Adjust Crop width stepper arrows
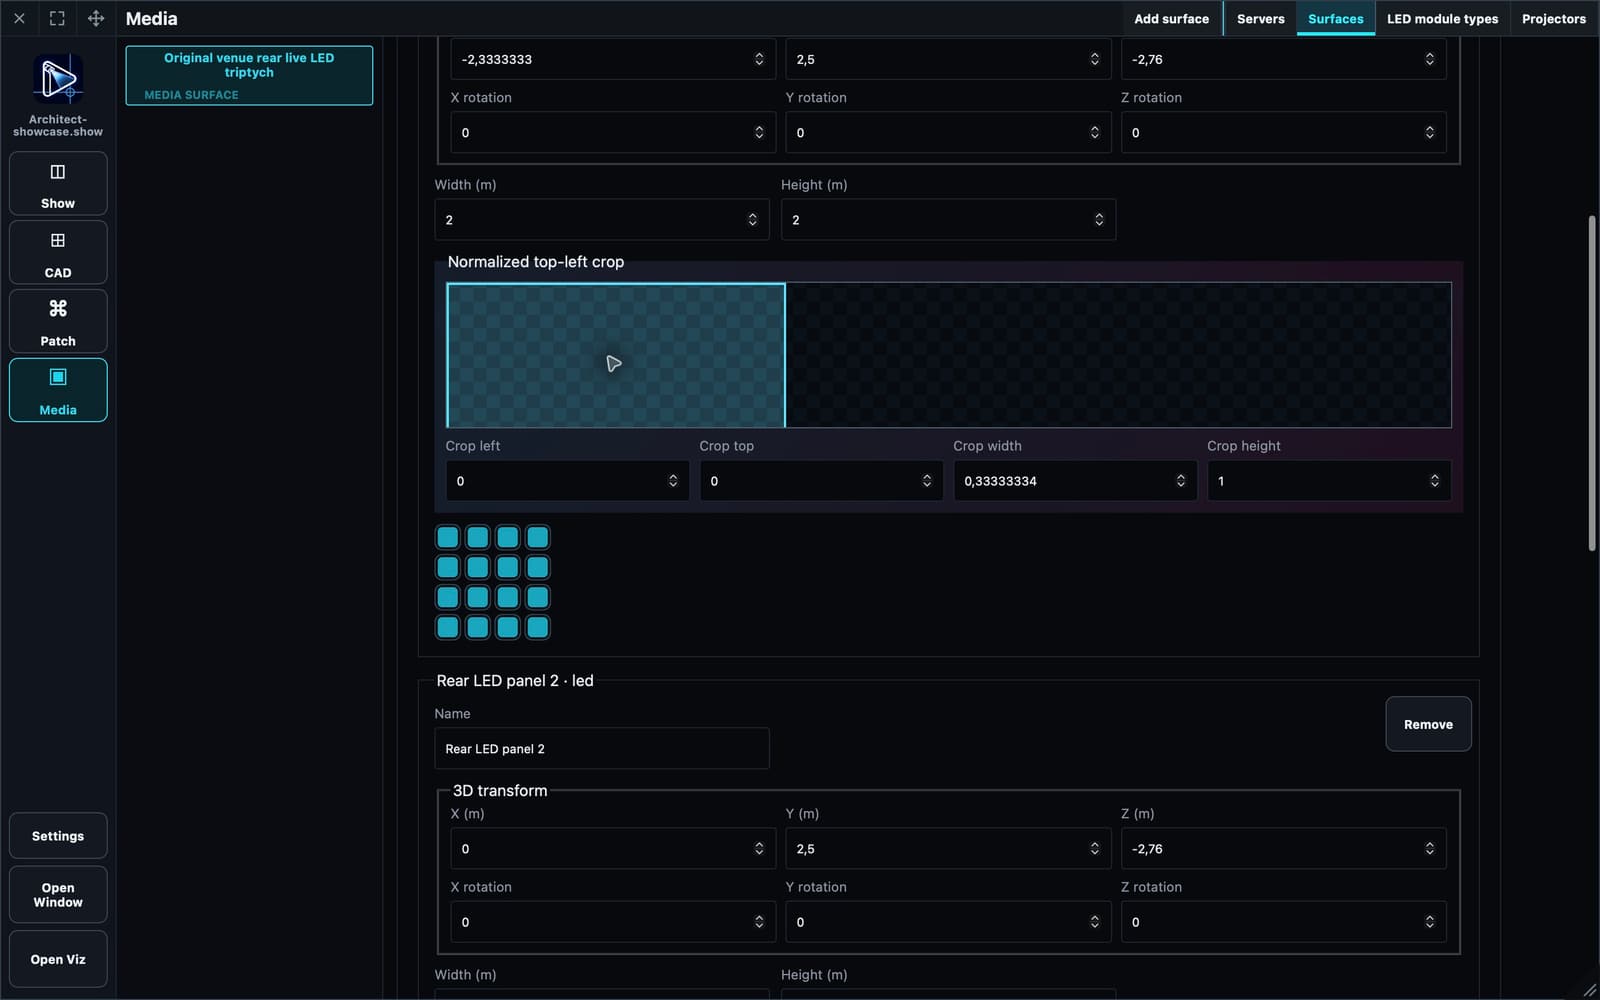1600x1000 pixels. pos(1181,481)
